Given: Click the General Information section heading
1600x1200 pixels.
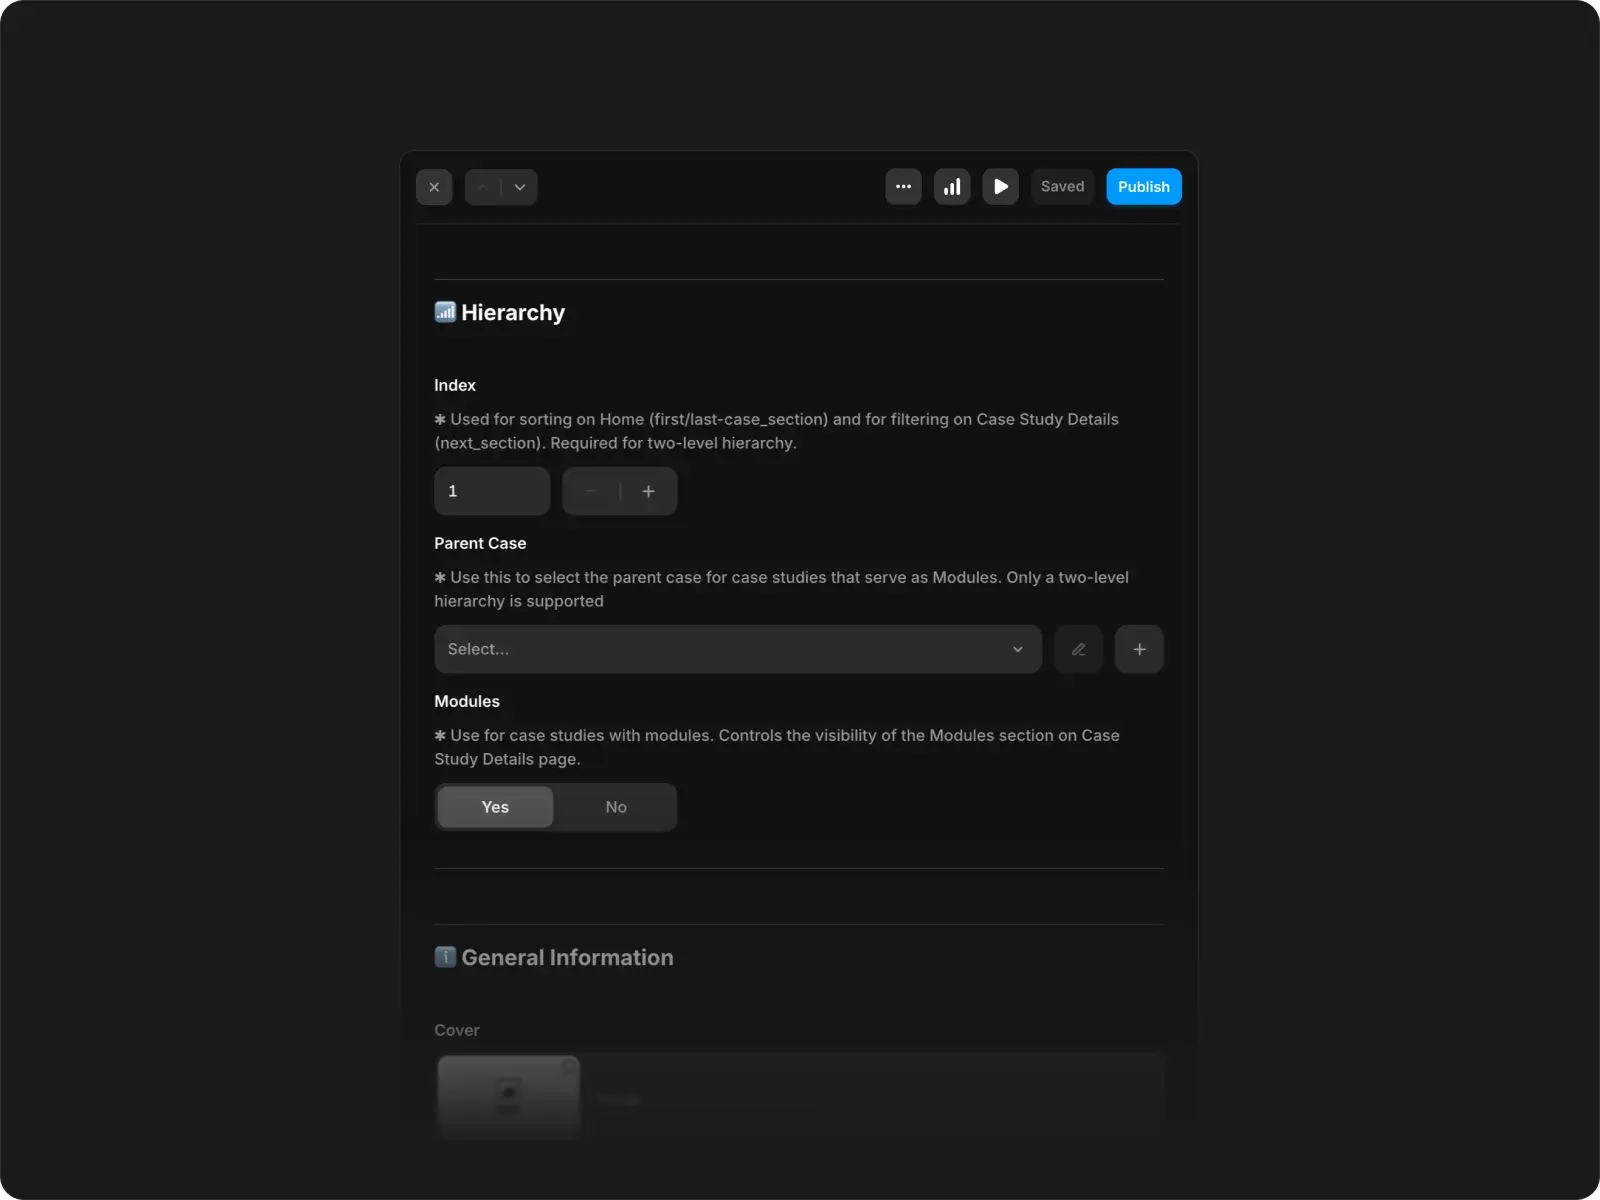Looking at the screenshot, I should (x=566, y=957).
